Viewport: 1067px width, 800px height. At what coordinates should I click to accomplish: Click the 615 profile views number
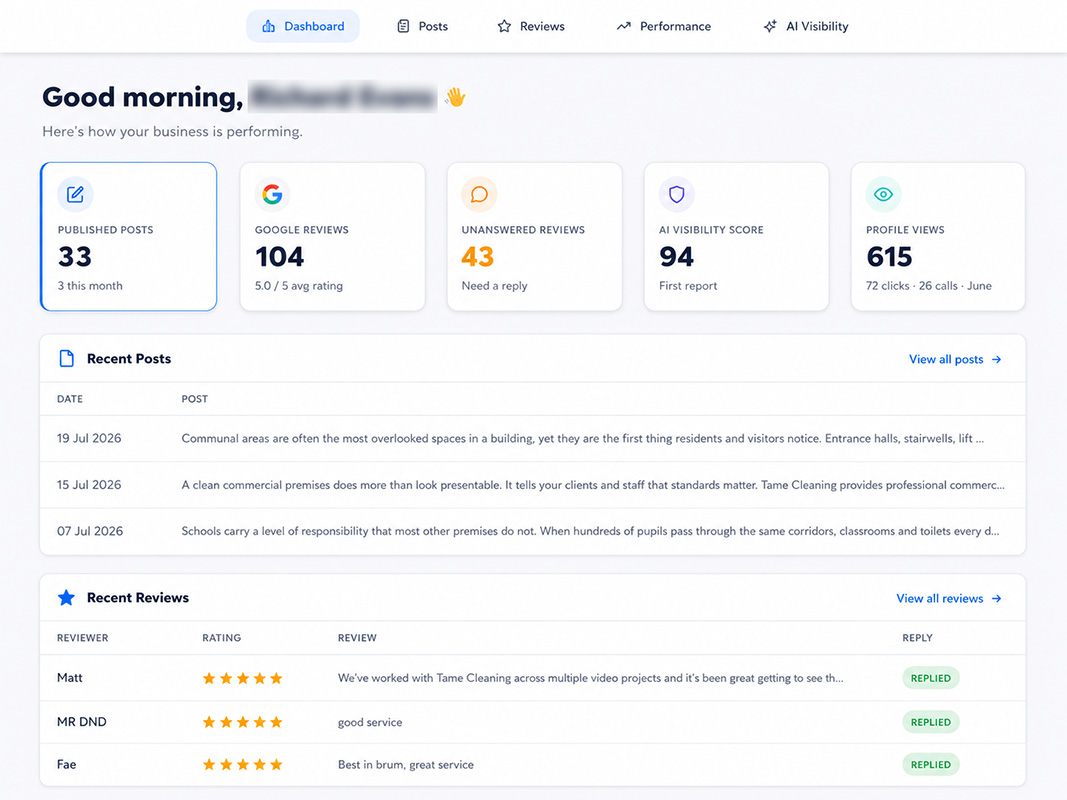point(889,257)
